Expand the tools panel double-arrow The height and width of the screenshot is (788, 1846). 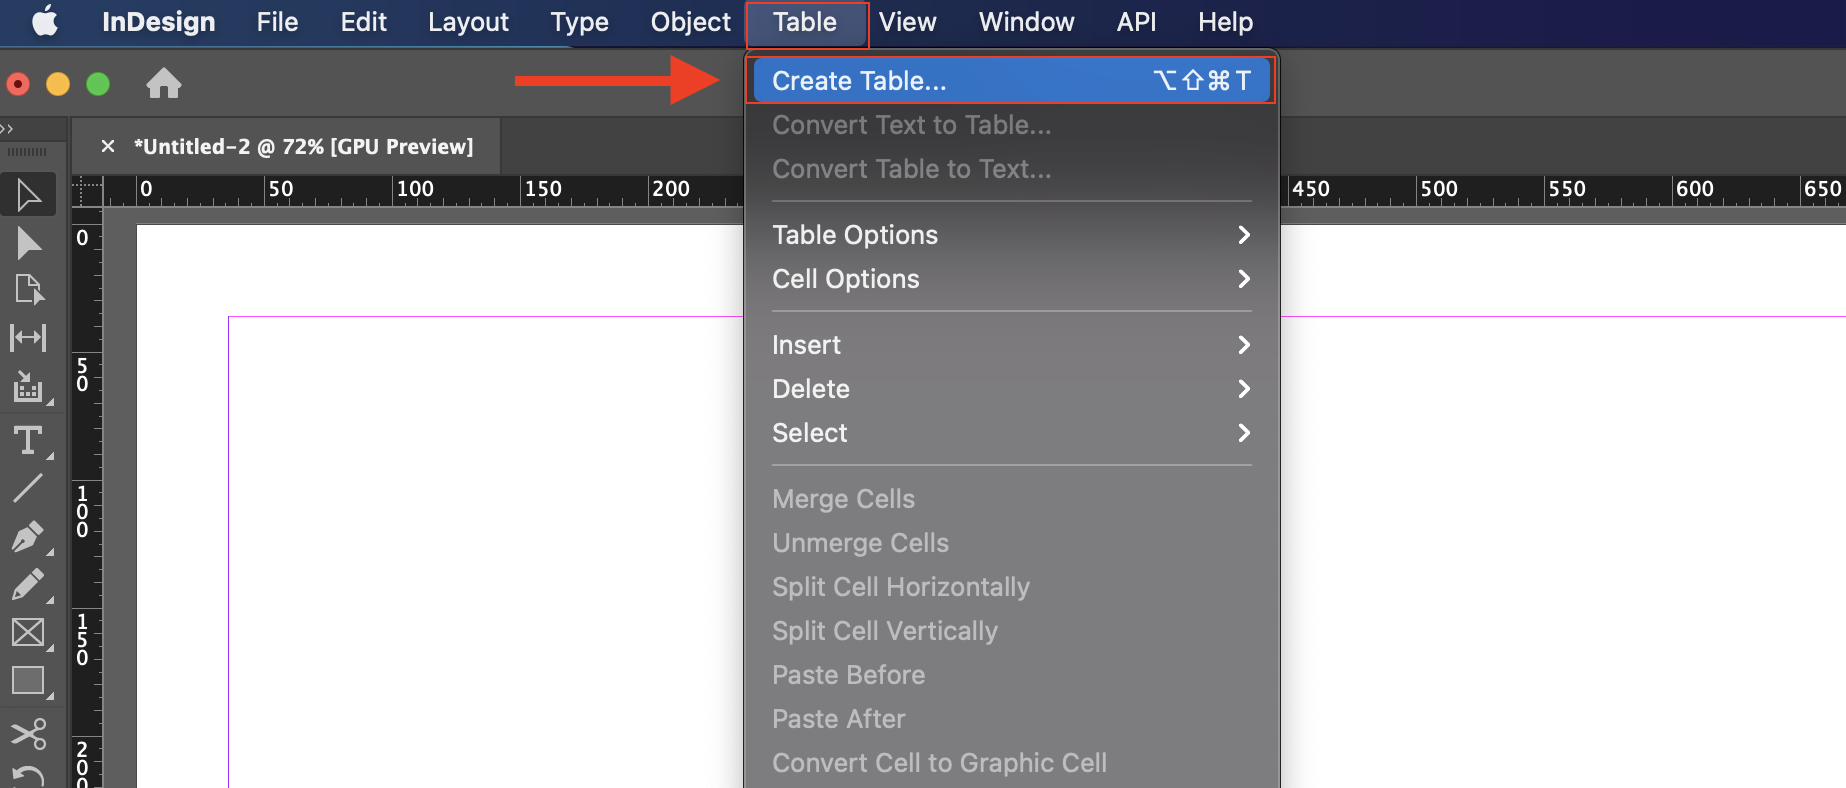(7, 129)
